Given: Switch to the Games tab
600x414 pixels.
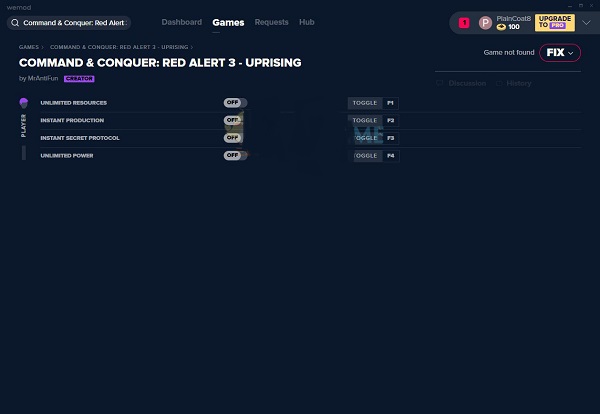Looking at the screenshot, I should 228,23.
